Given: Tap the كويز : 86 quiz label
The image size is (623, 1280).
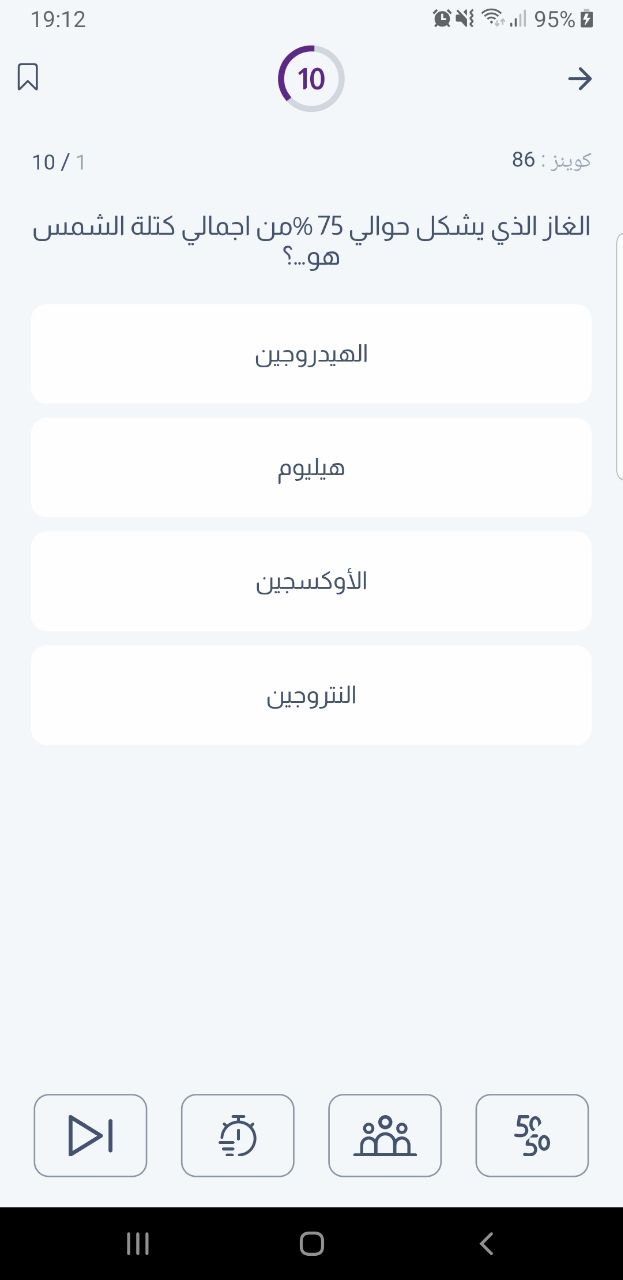Looking at the screenshot, I should pos(551,160).
